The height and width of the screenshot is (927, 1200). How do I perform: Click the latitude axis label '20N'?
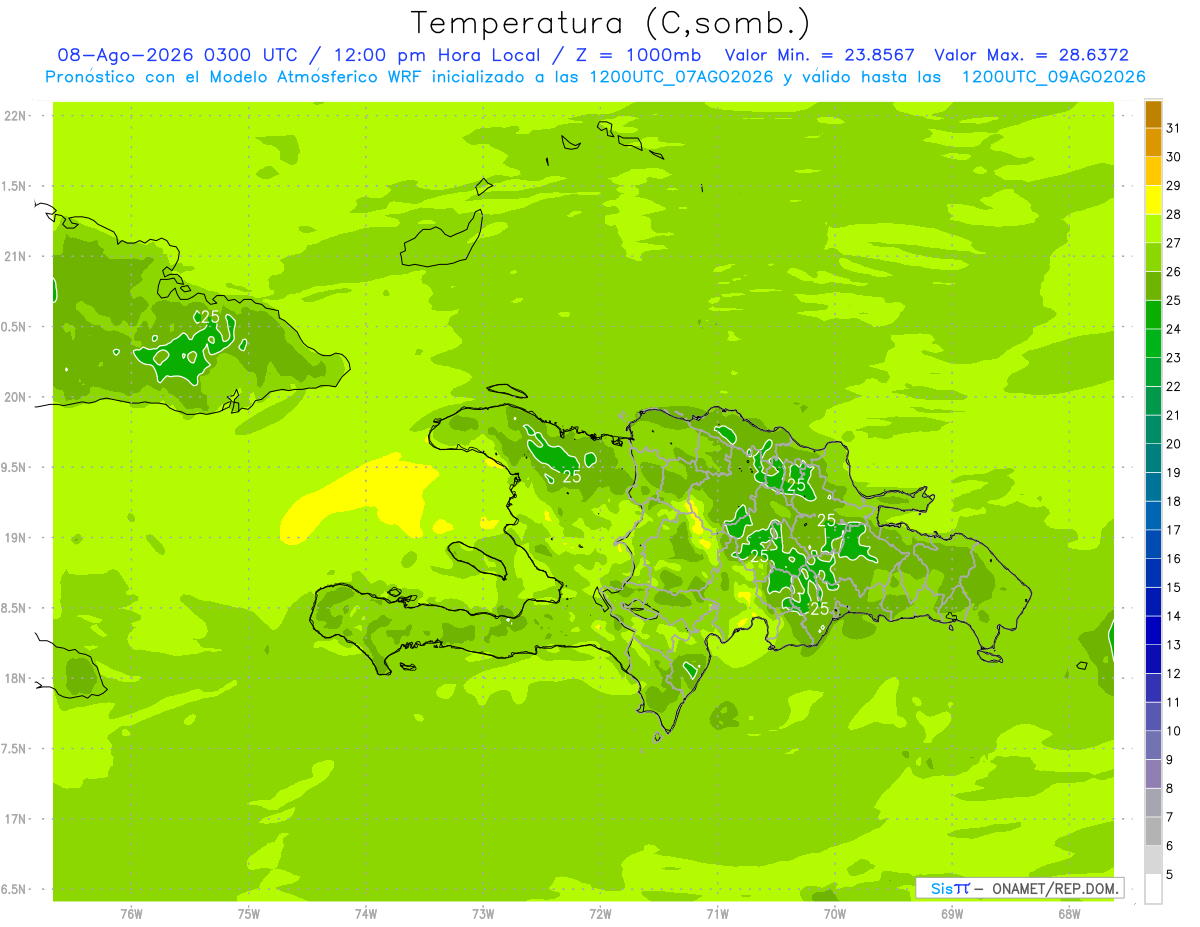click(x=16, y=397)
